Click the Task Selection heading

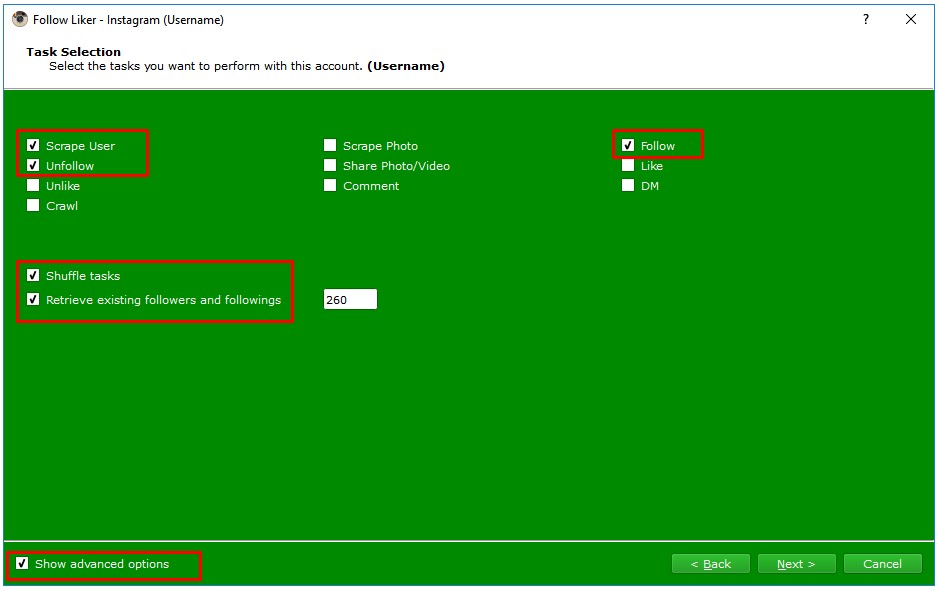click(x=74, y=51)
